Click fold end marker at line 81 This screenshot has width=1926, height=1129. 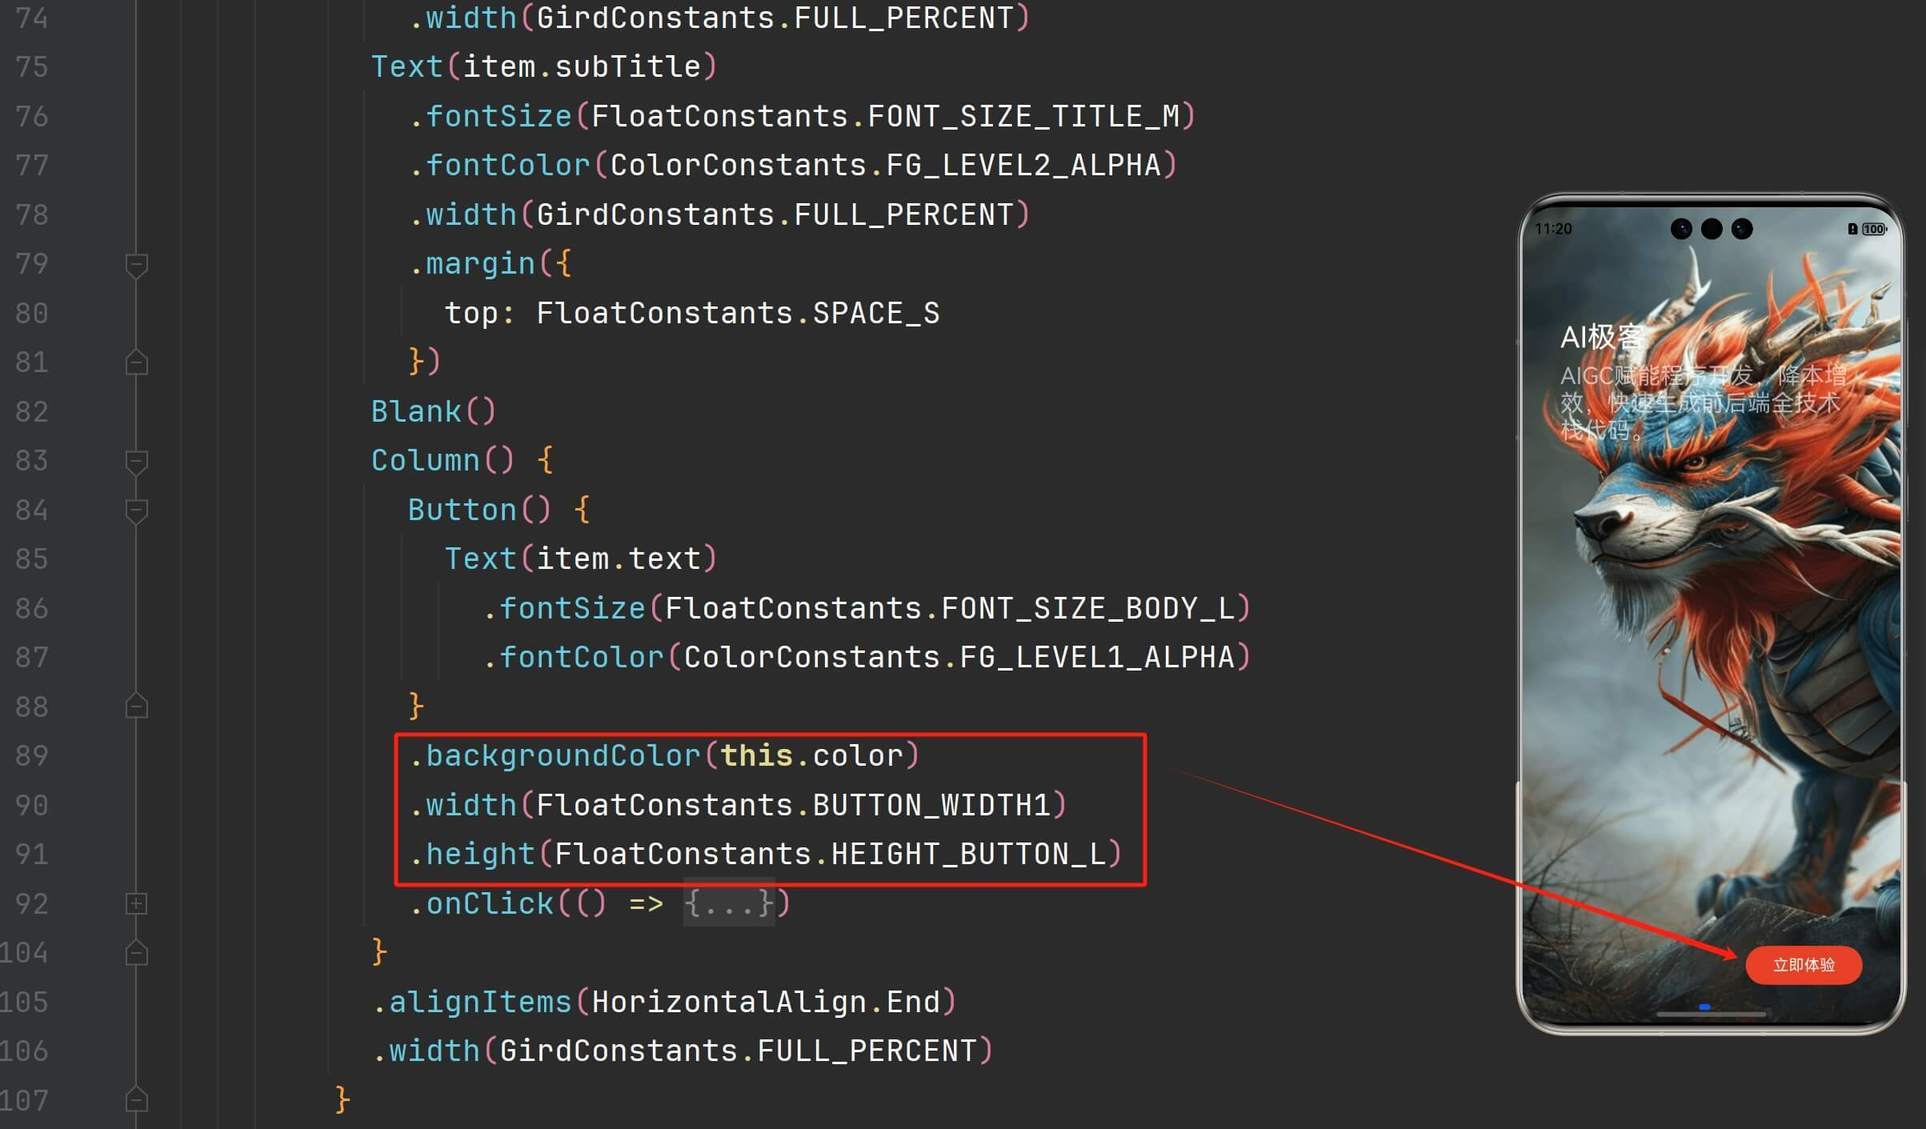click(x=137, y=362)
